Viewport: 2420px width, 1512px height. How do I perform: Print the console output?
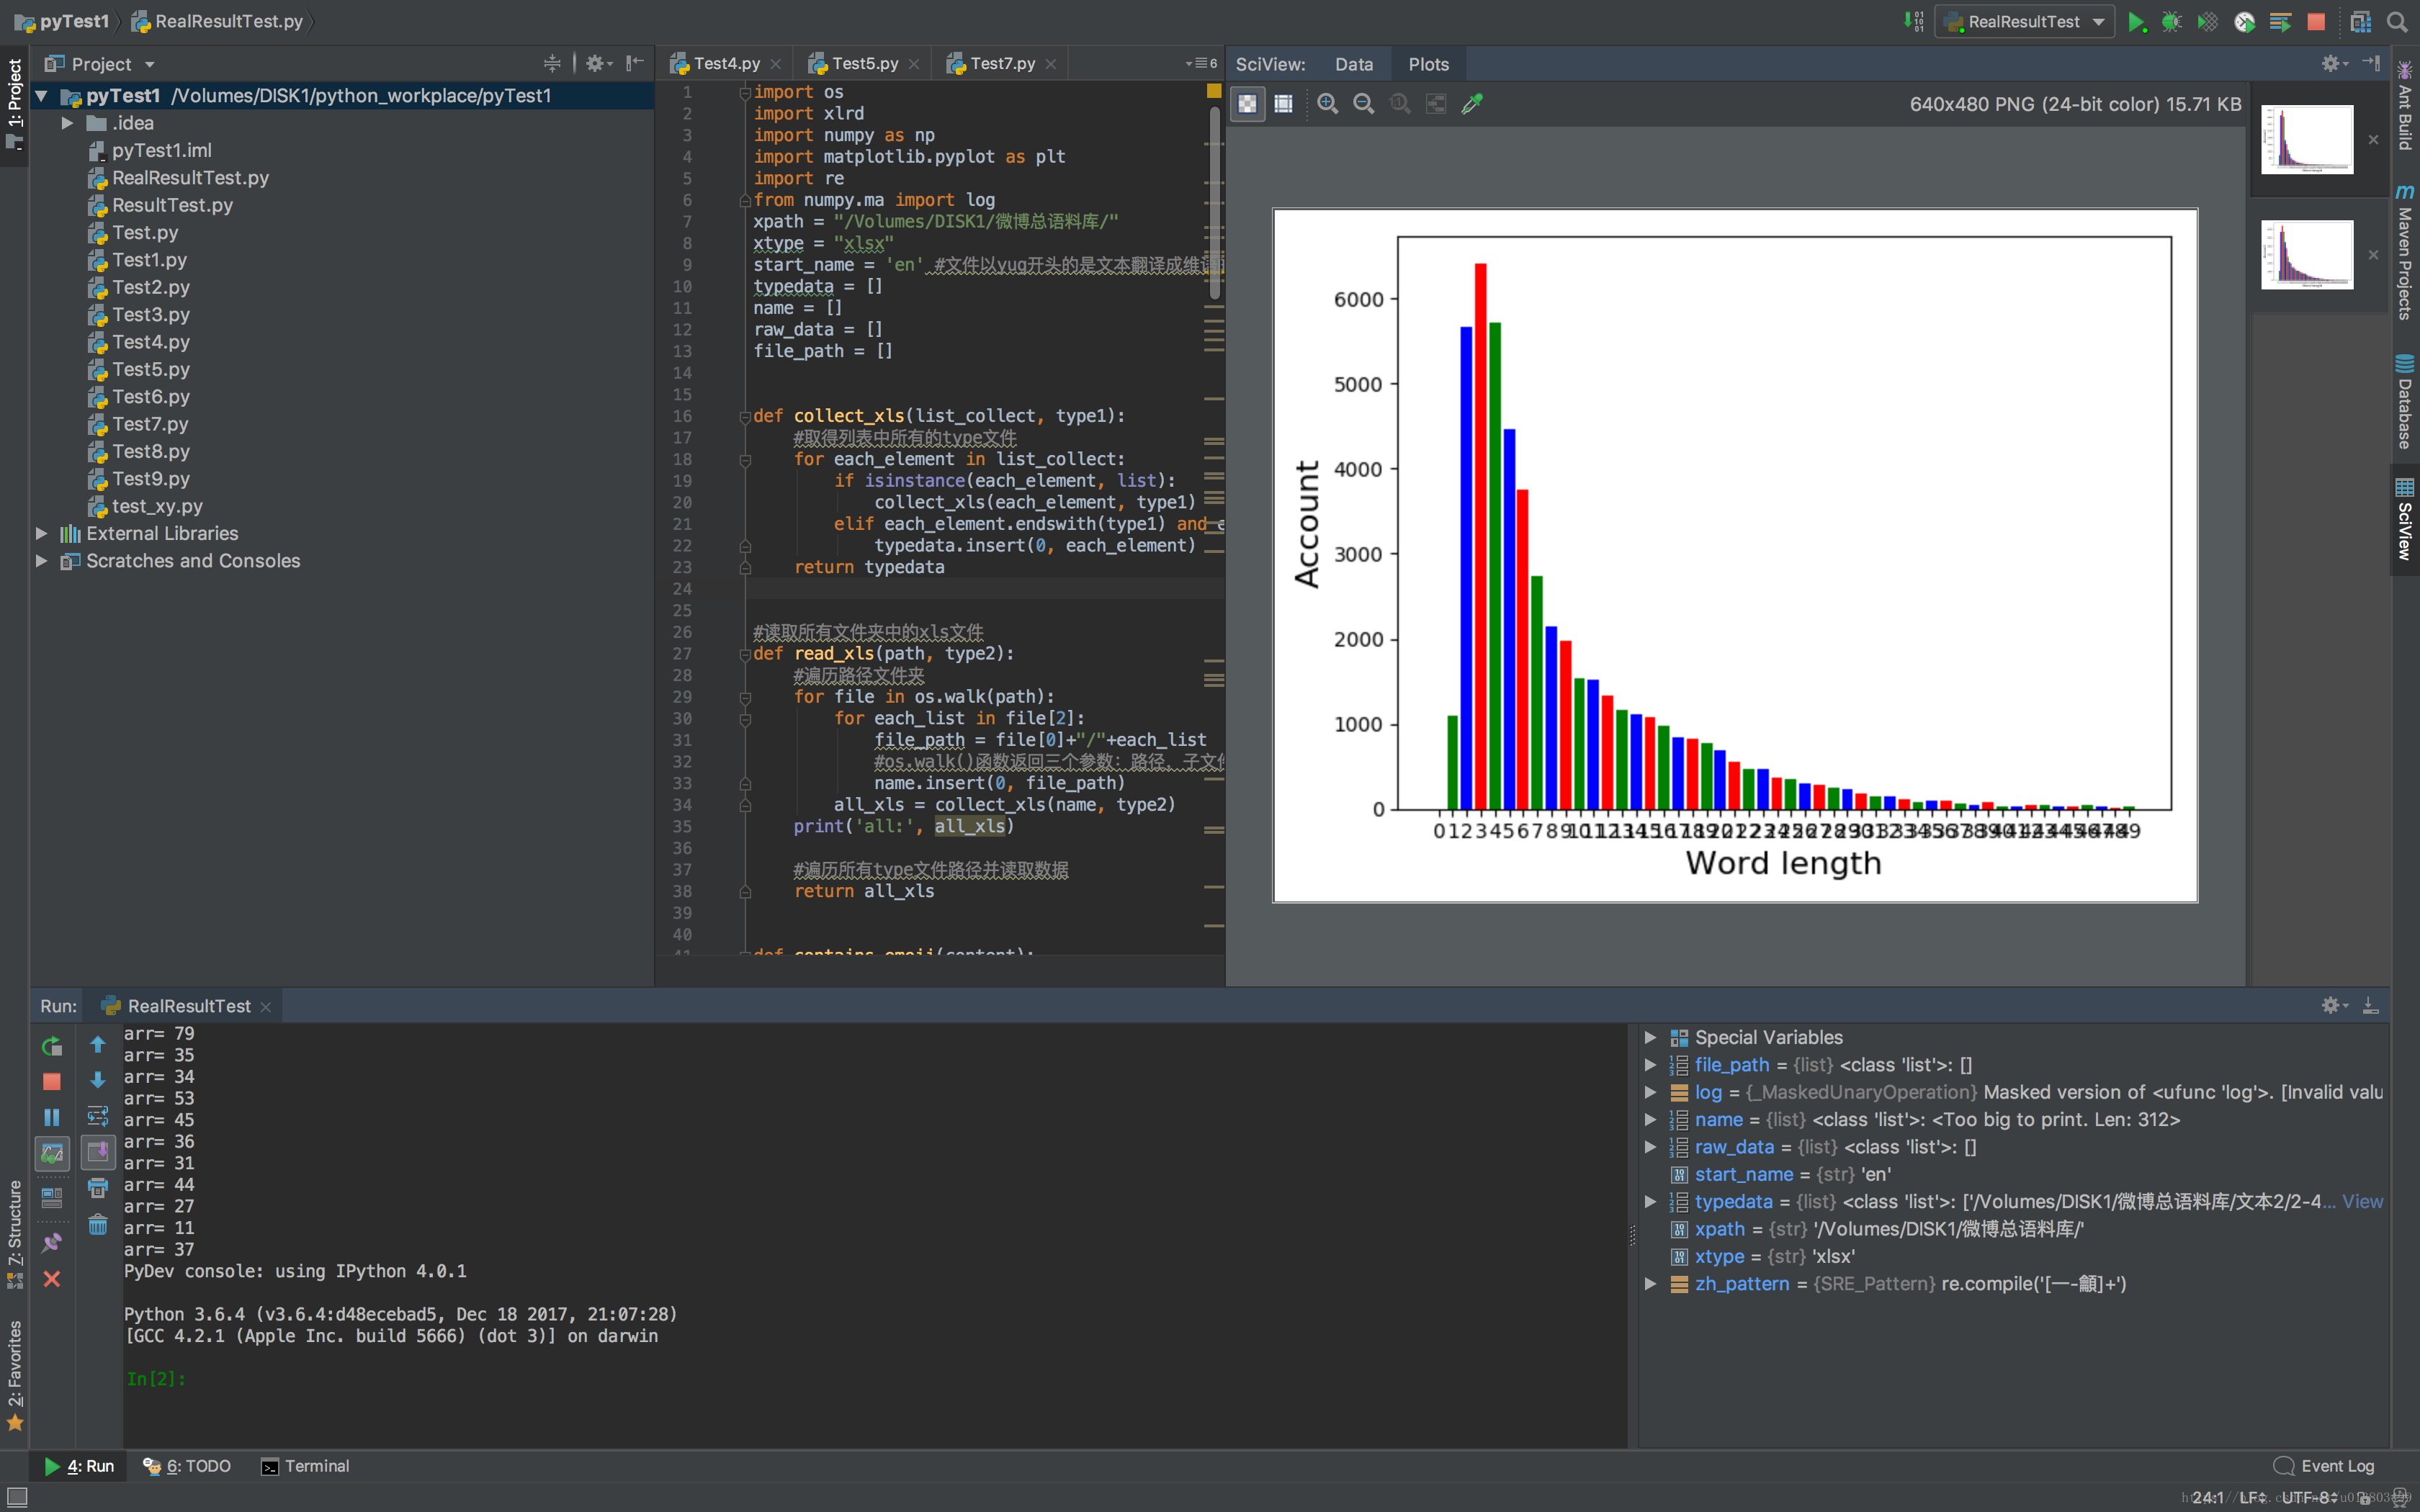pos(98,1188)
